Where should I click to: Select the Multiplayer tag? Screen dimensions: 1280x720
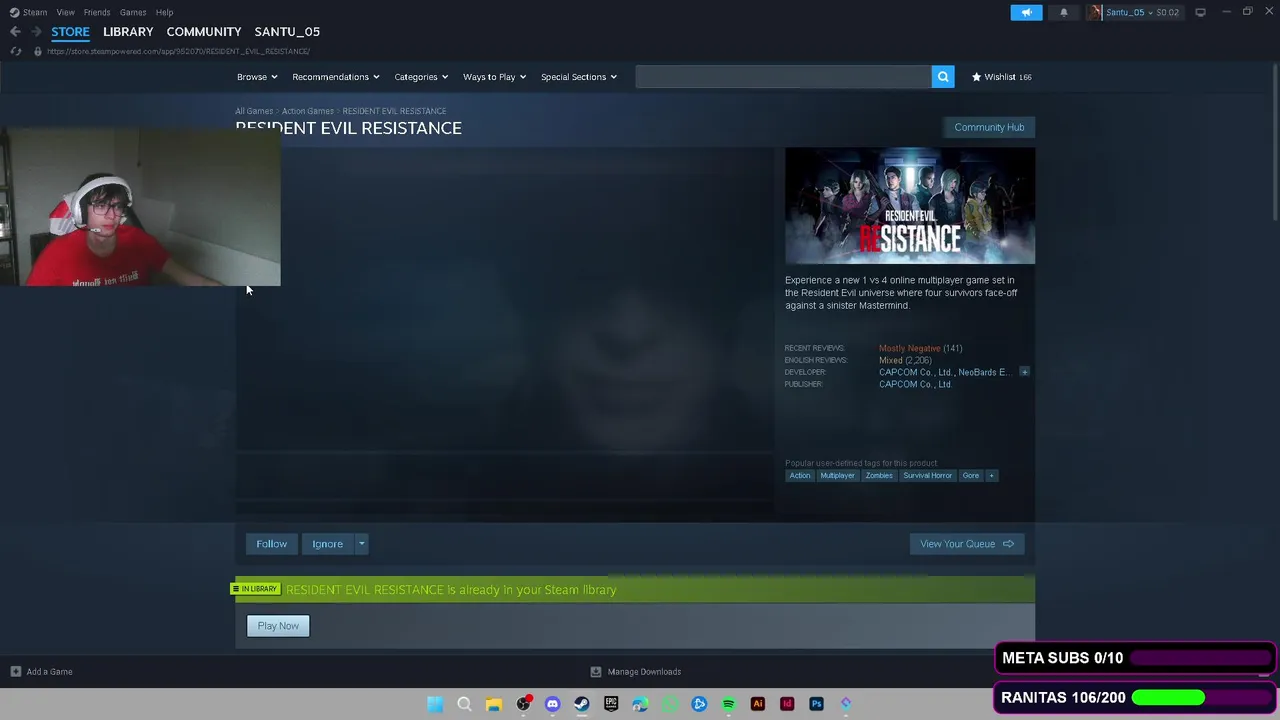[837, 476]
